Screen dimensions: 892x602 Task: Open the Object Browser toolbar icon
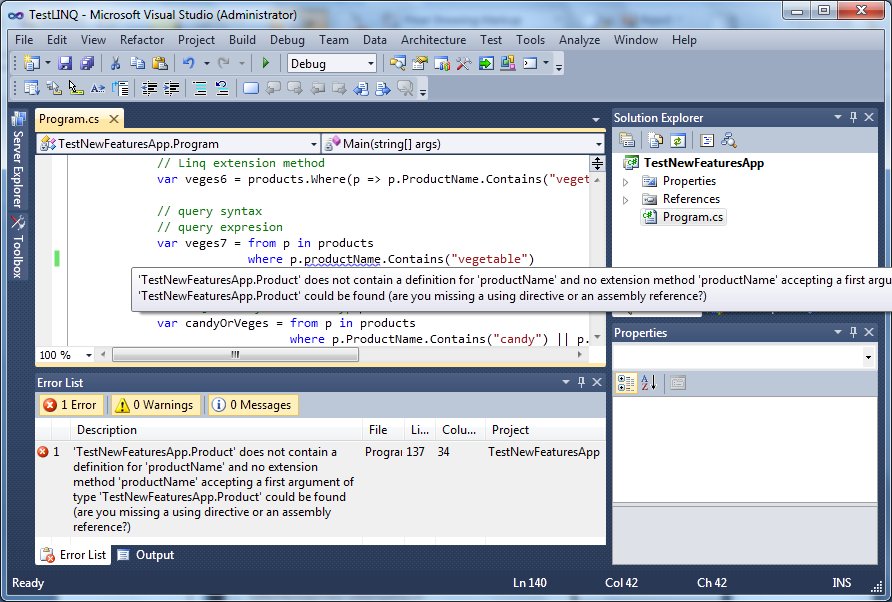(x=442, y=63)
